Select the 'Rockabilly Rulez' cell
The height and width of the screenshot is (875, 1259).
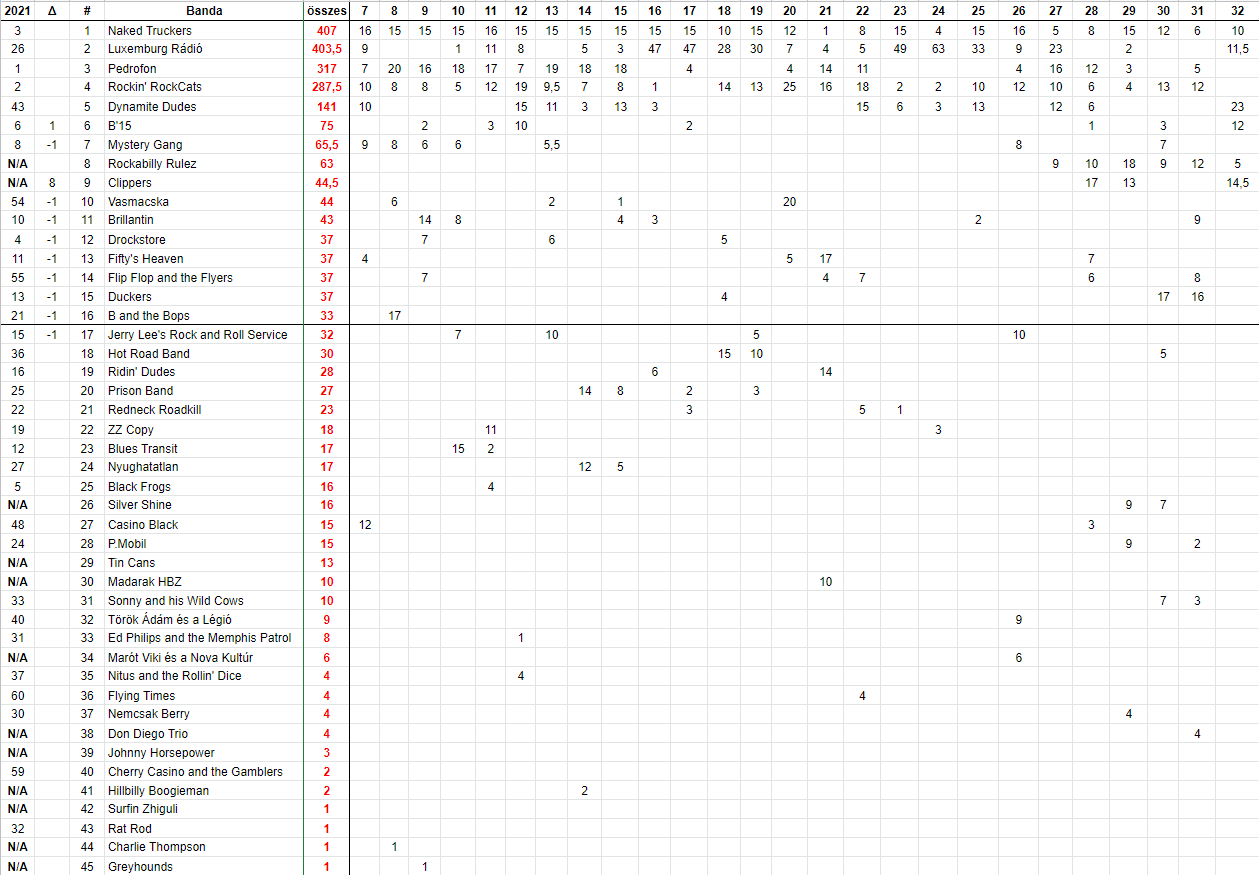point(204,164)
